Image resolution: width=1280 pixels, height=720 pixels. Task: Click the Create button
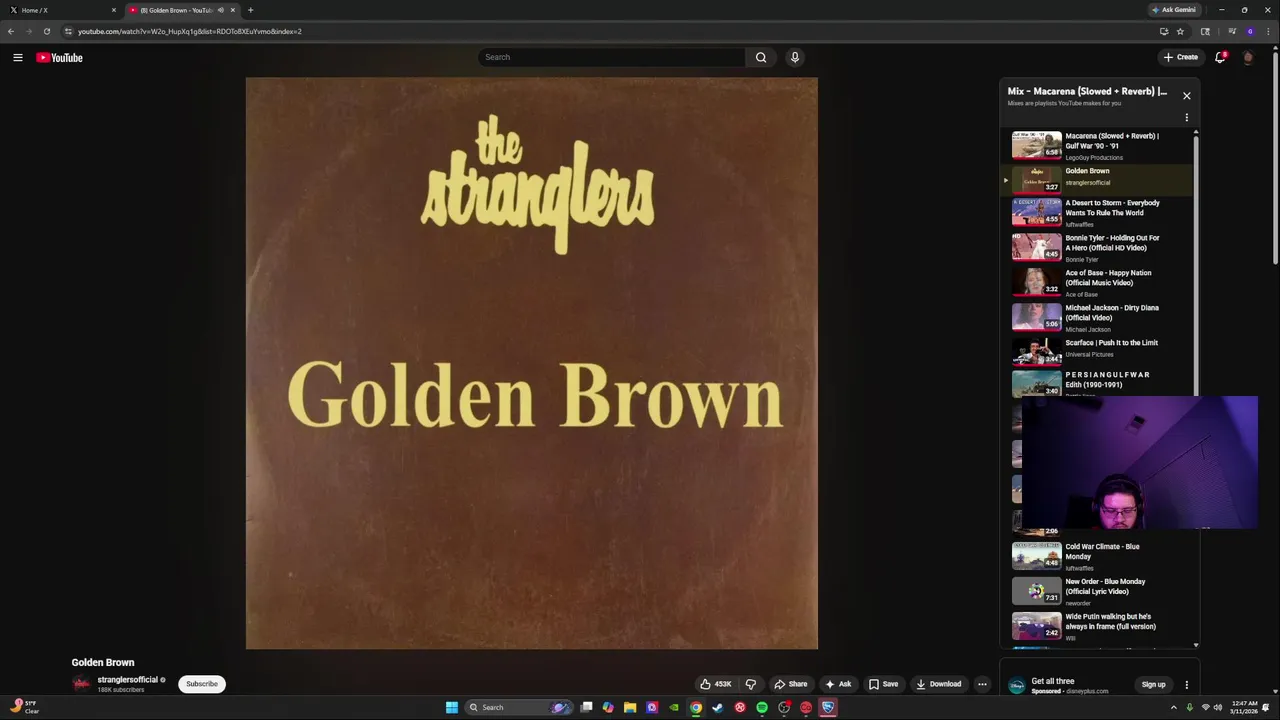(x=1181, y=57)
